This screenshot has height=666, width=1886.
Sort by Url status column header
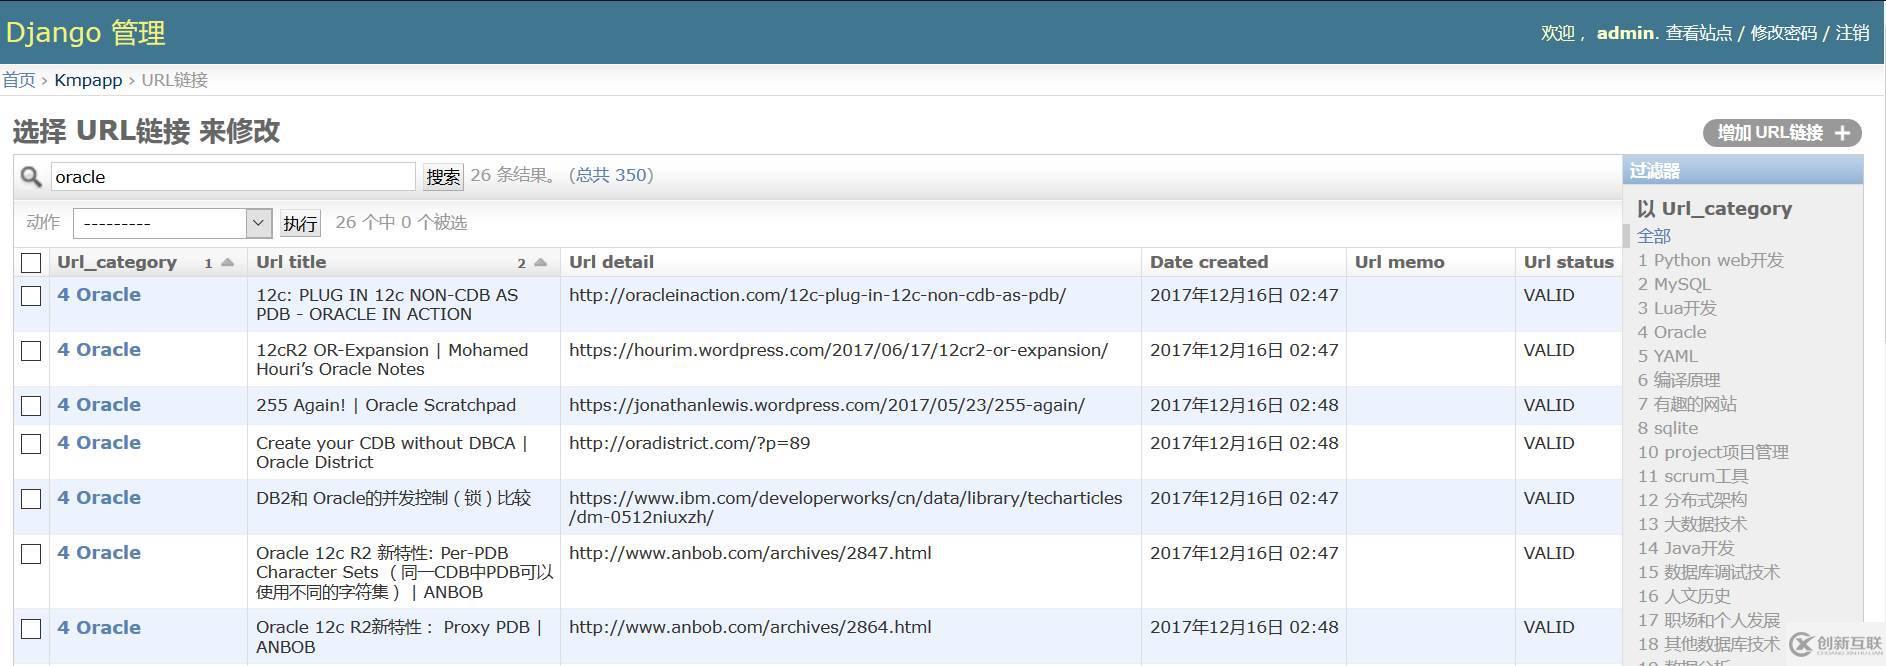click(x=1568, y=262)
